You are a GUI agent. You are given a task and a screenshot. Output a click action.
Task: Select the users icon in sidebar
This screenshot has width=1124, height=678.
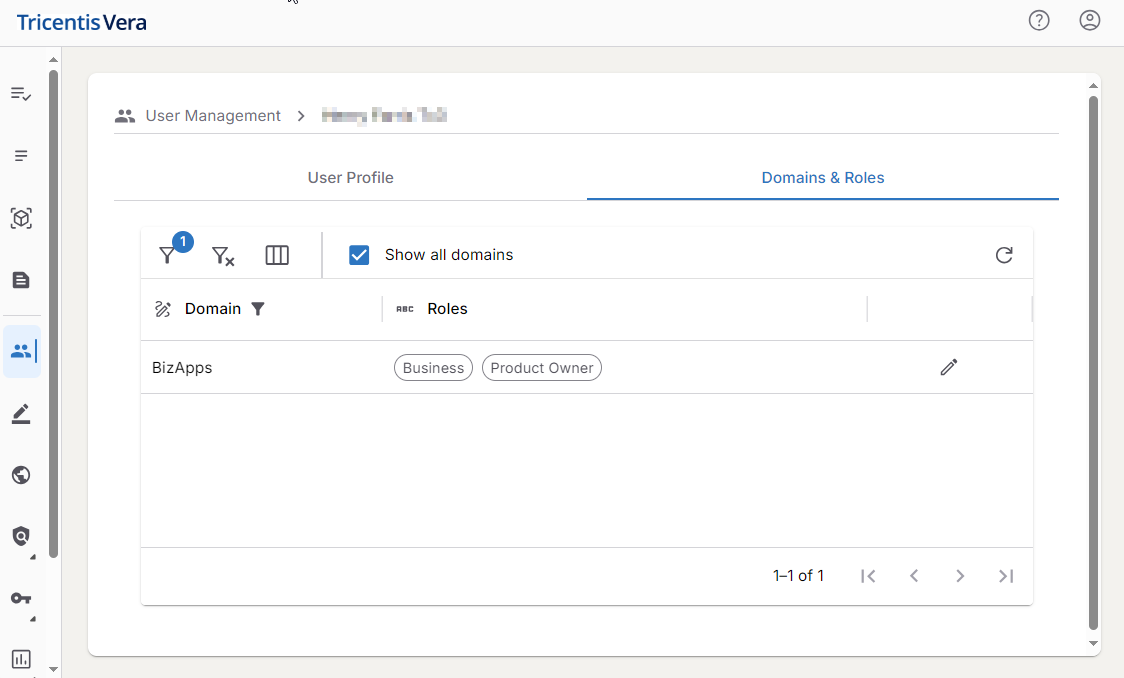[x=22, y=351]
